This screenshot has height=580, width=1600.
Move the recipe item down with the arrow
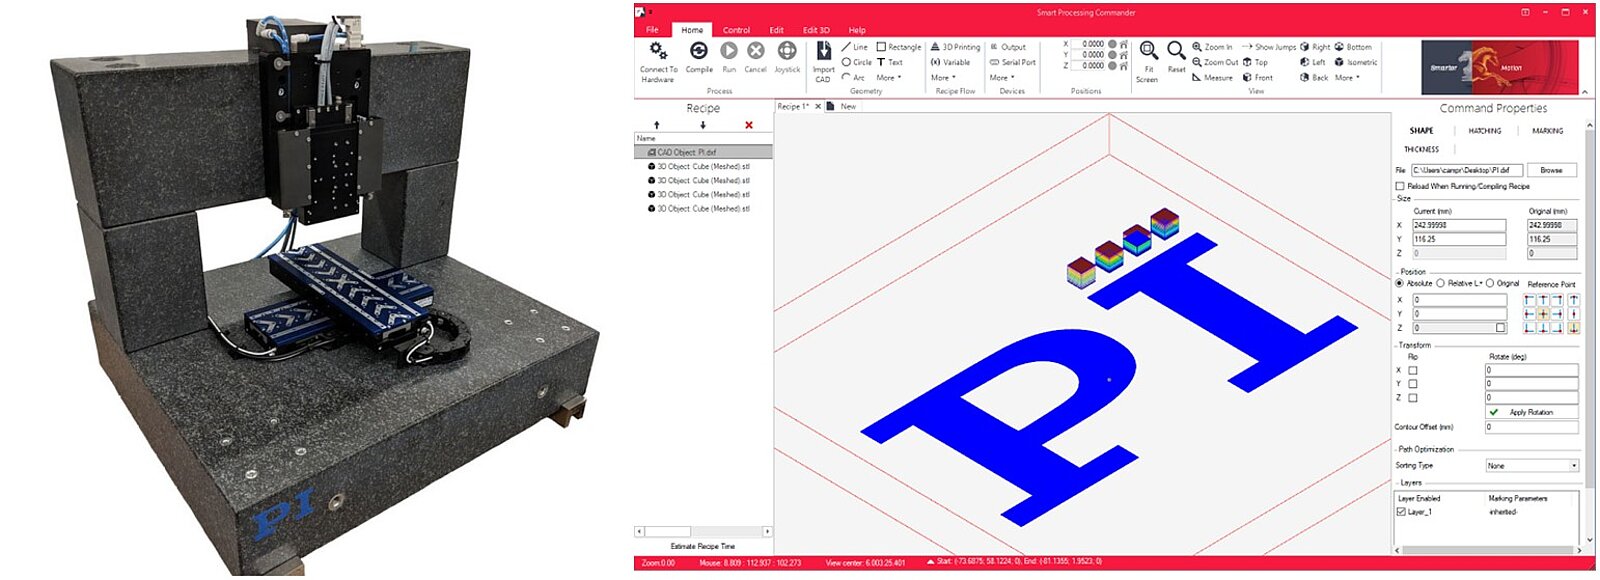point(703,125)
